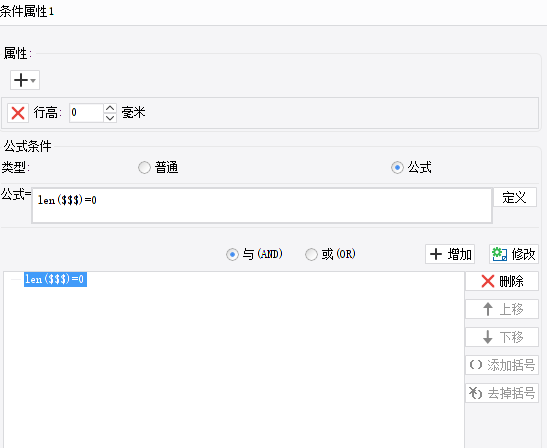
Task: Click the 去掉括号 remove brackets button
Action: (x=502, y=393)
